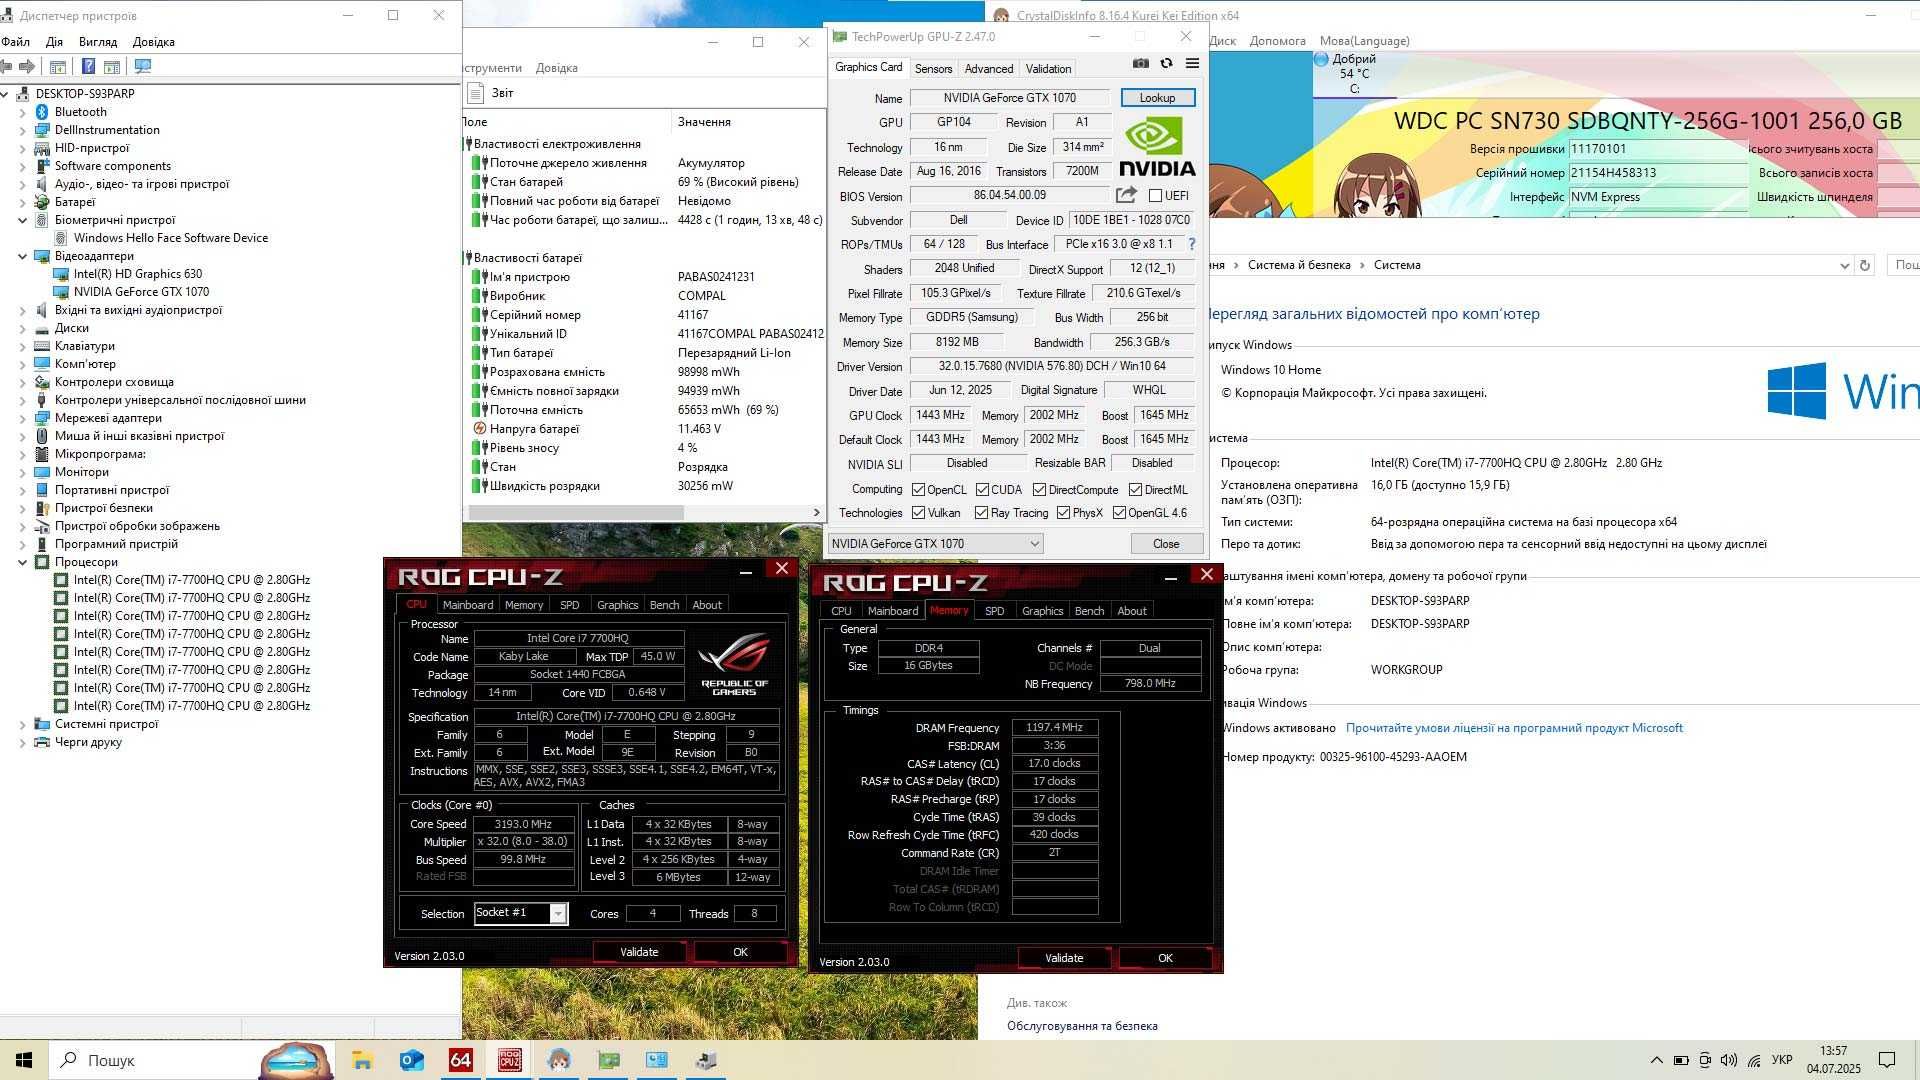Screen dimensions: 1920x1080
Task: Select Intel(R) HD Graphics 630 in the device tree
Action: point(137,274)
